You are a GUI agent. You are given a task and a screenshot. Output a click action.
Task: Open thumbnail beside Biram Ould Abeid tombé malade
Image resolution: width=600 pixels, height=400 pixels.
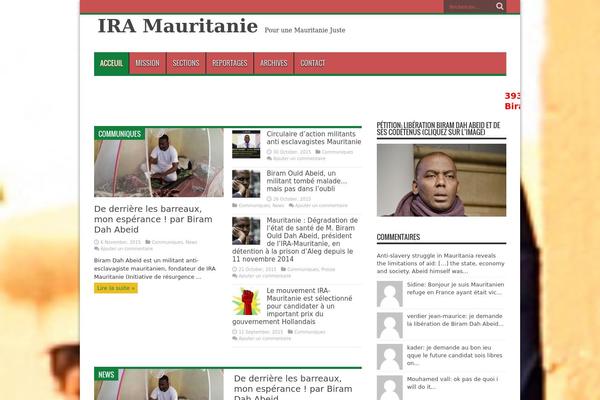click(246, 184)
